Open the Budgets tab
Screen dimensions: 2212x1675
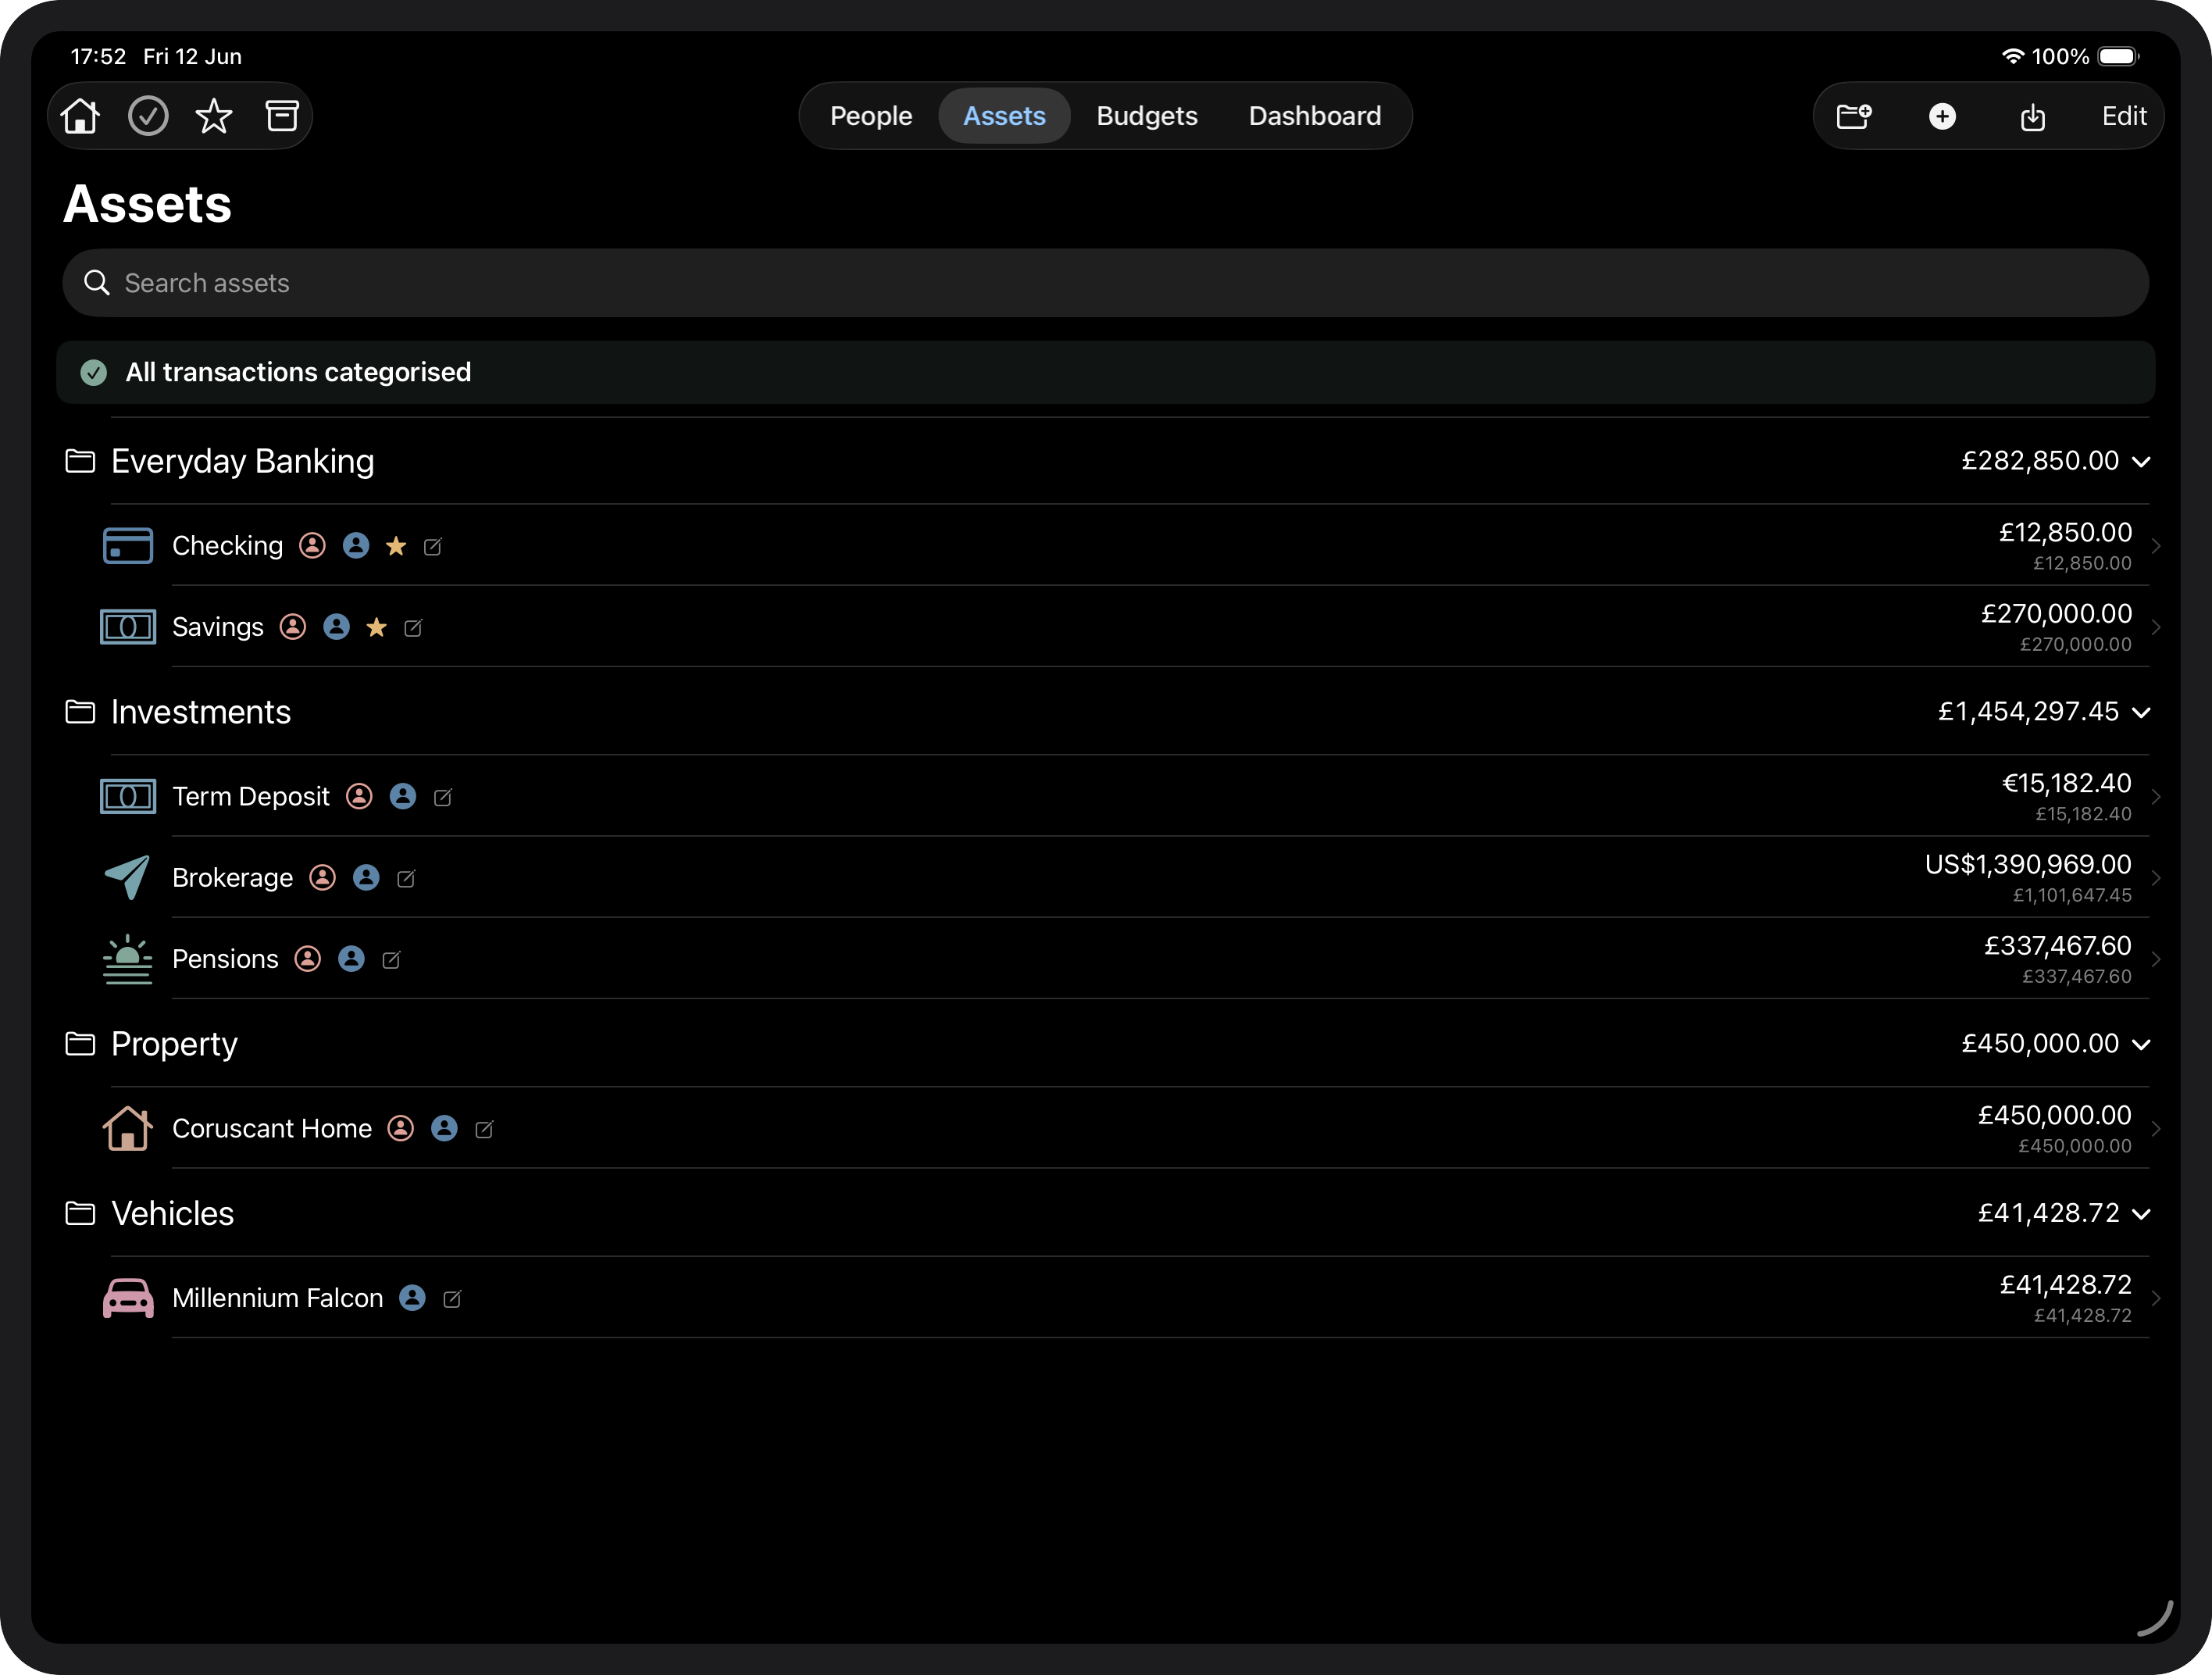point(1147,116)
